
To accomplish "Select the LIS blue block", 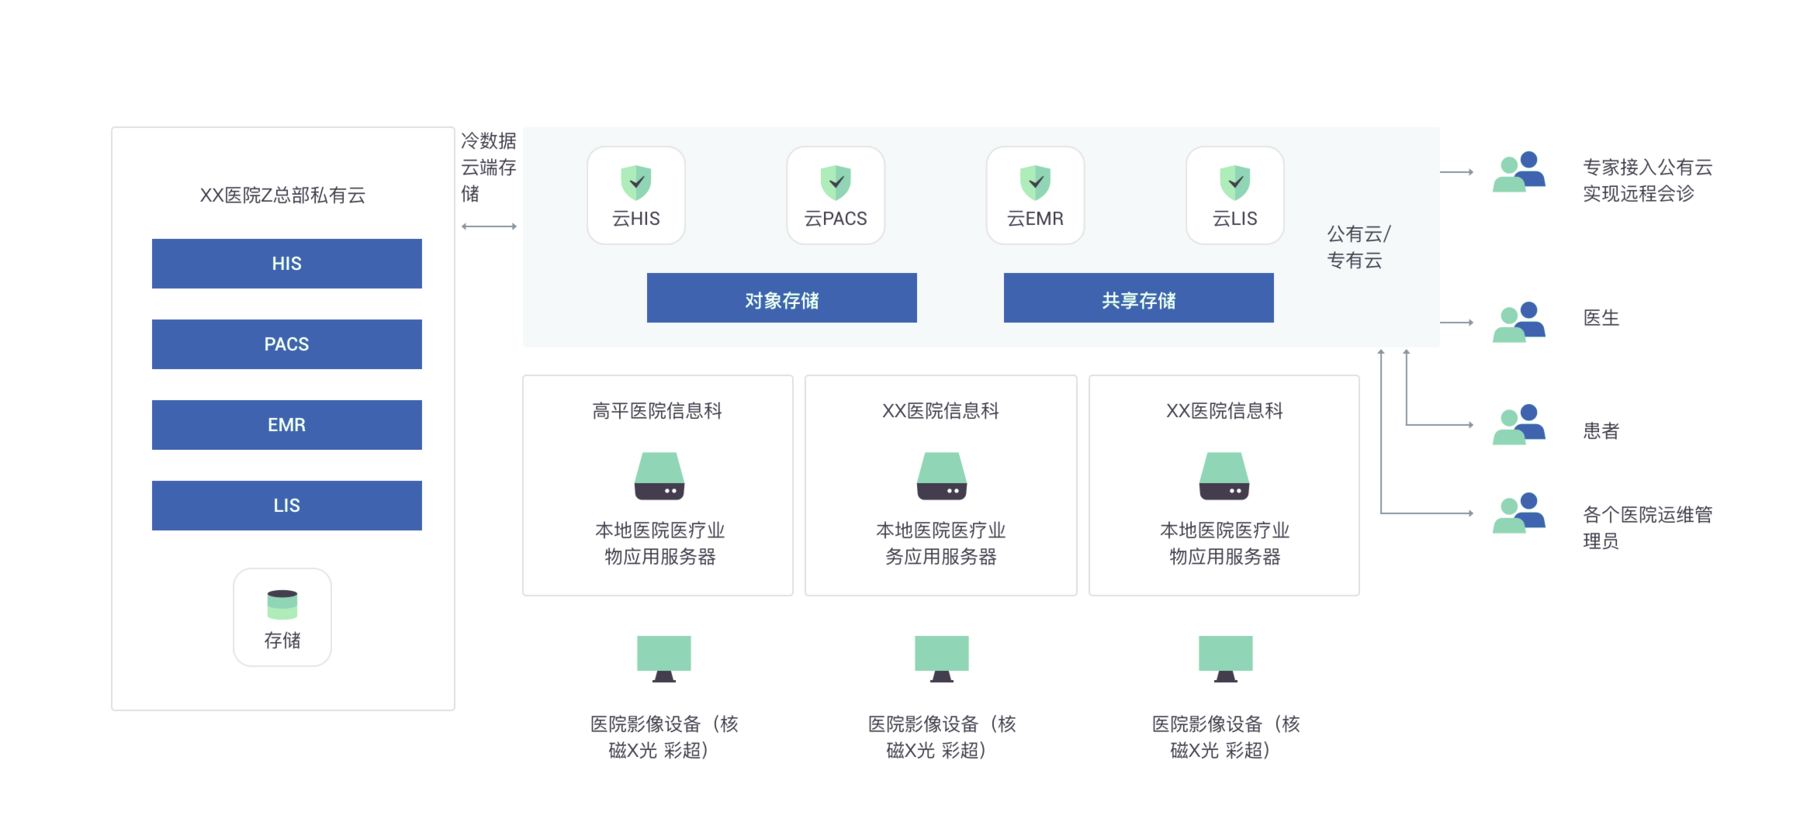I will tap(287, 506).
